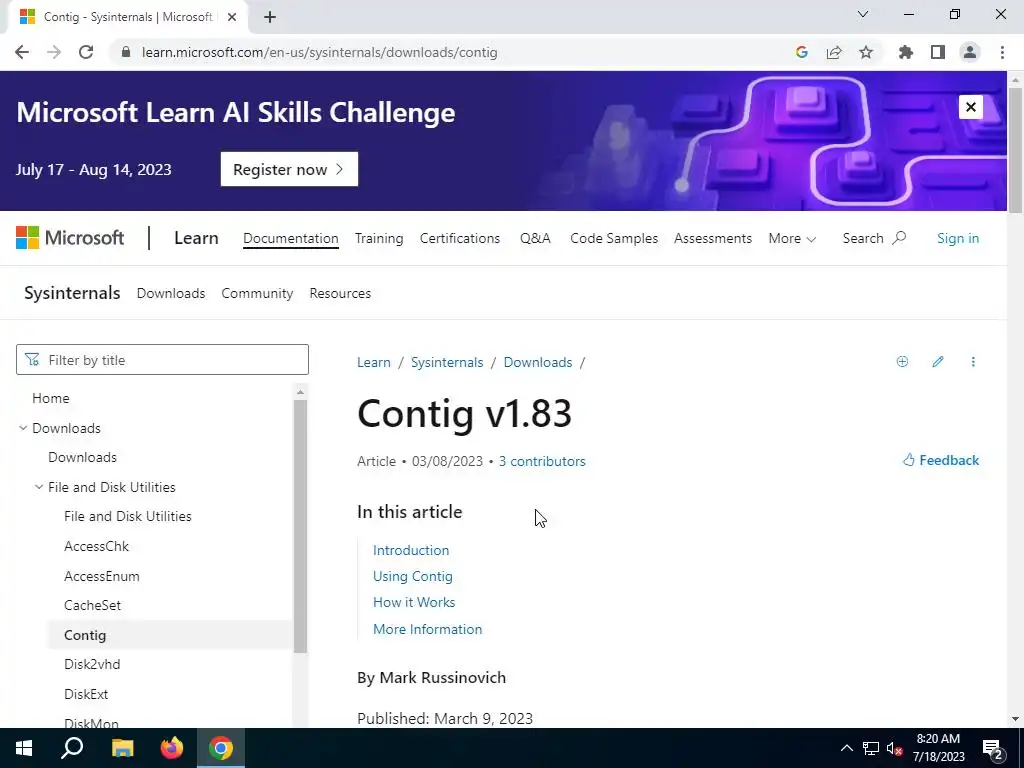Select Home in the sidebar tree
Image resolution: width=1024 pixels, height=768 pixels.
pos(51,398)
